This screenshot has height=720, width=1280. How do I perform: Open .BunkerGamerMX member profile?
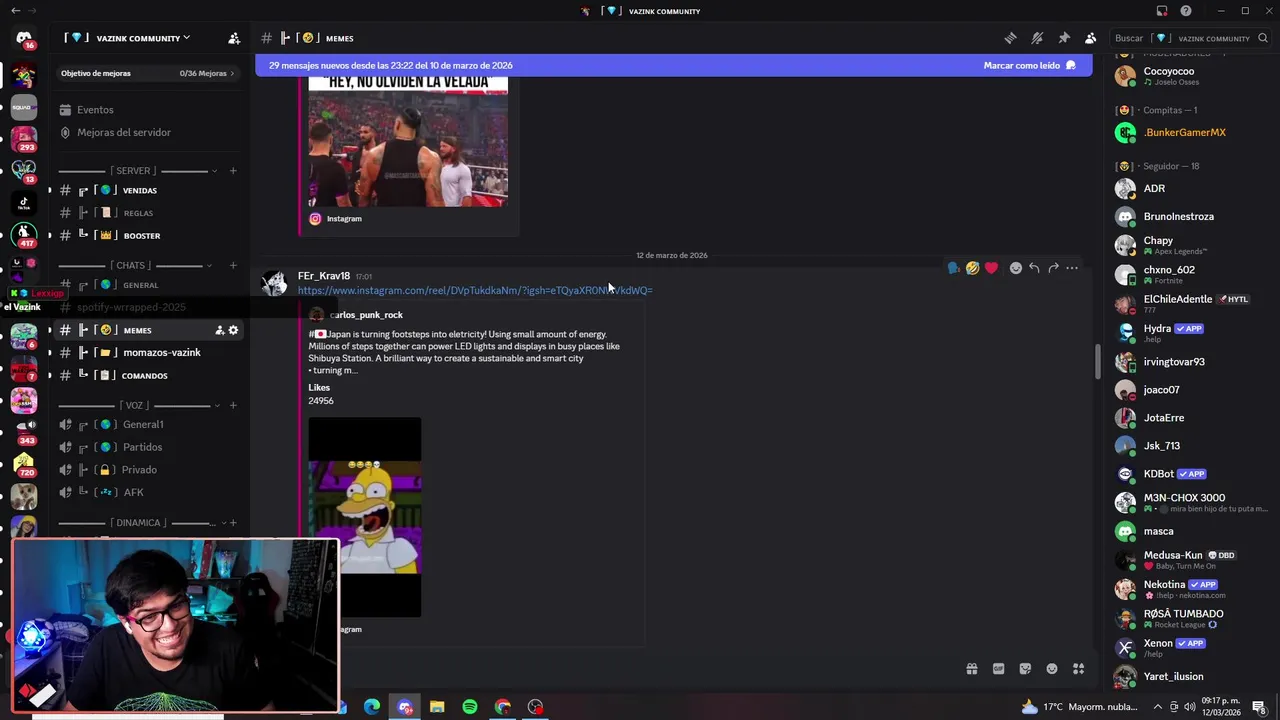click(1190, 132)
